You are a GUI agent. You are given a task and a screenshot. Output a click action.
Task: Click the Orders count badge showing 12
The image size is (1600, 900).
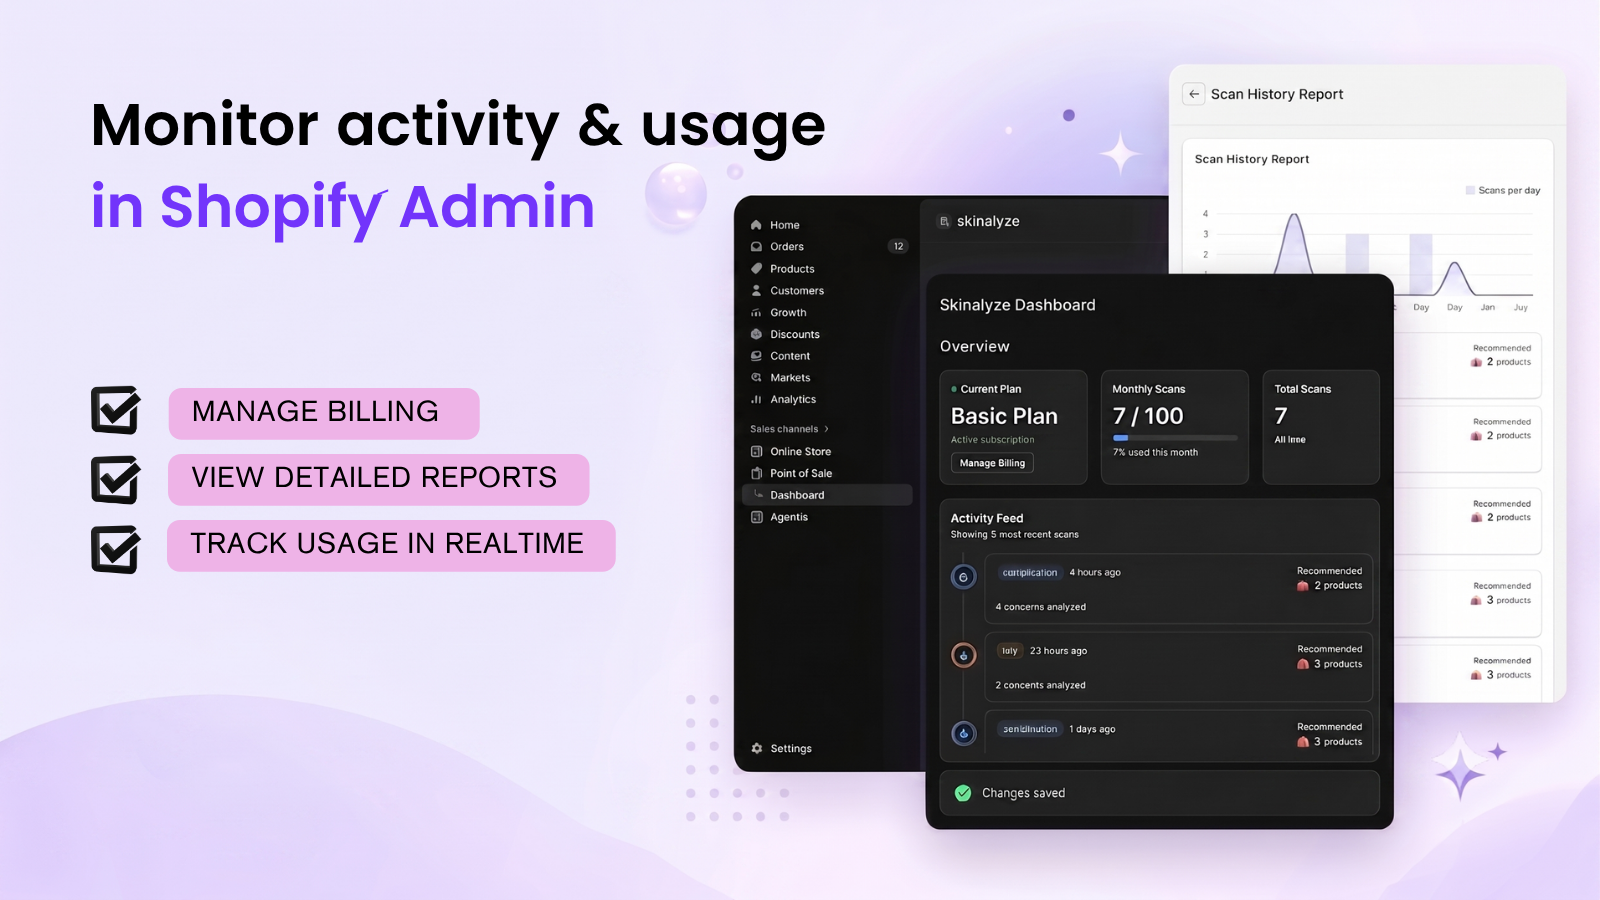898,246
